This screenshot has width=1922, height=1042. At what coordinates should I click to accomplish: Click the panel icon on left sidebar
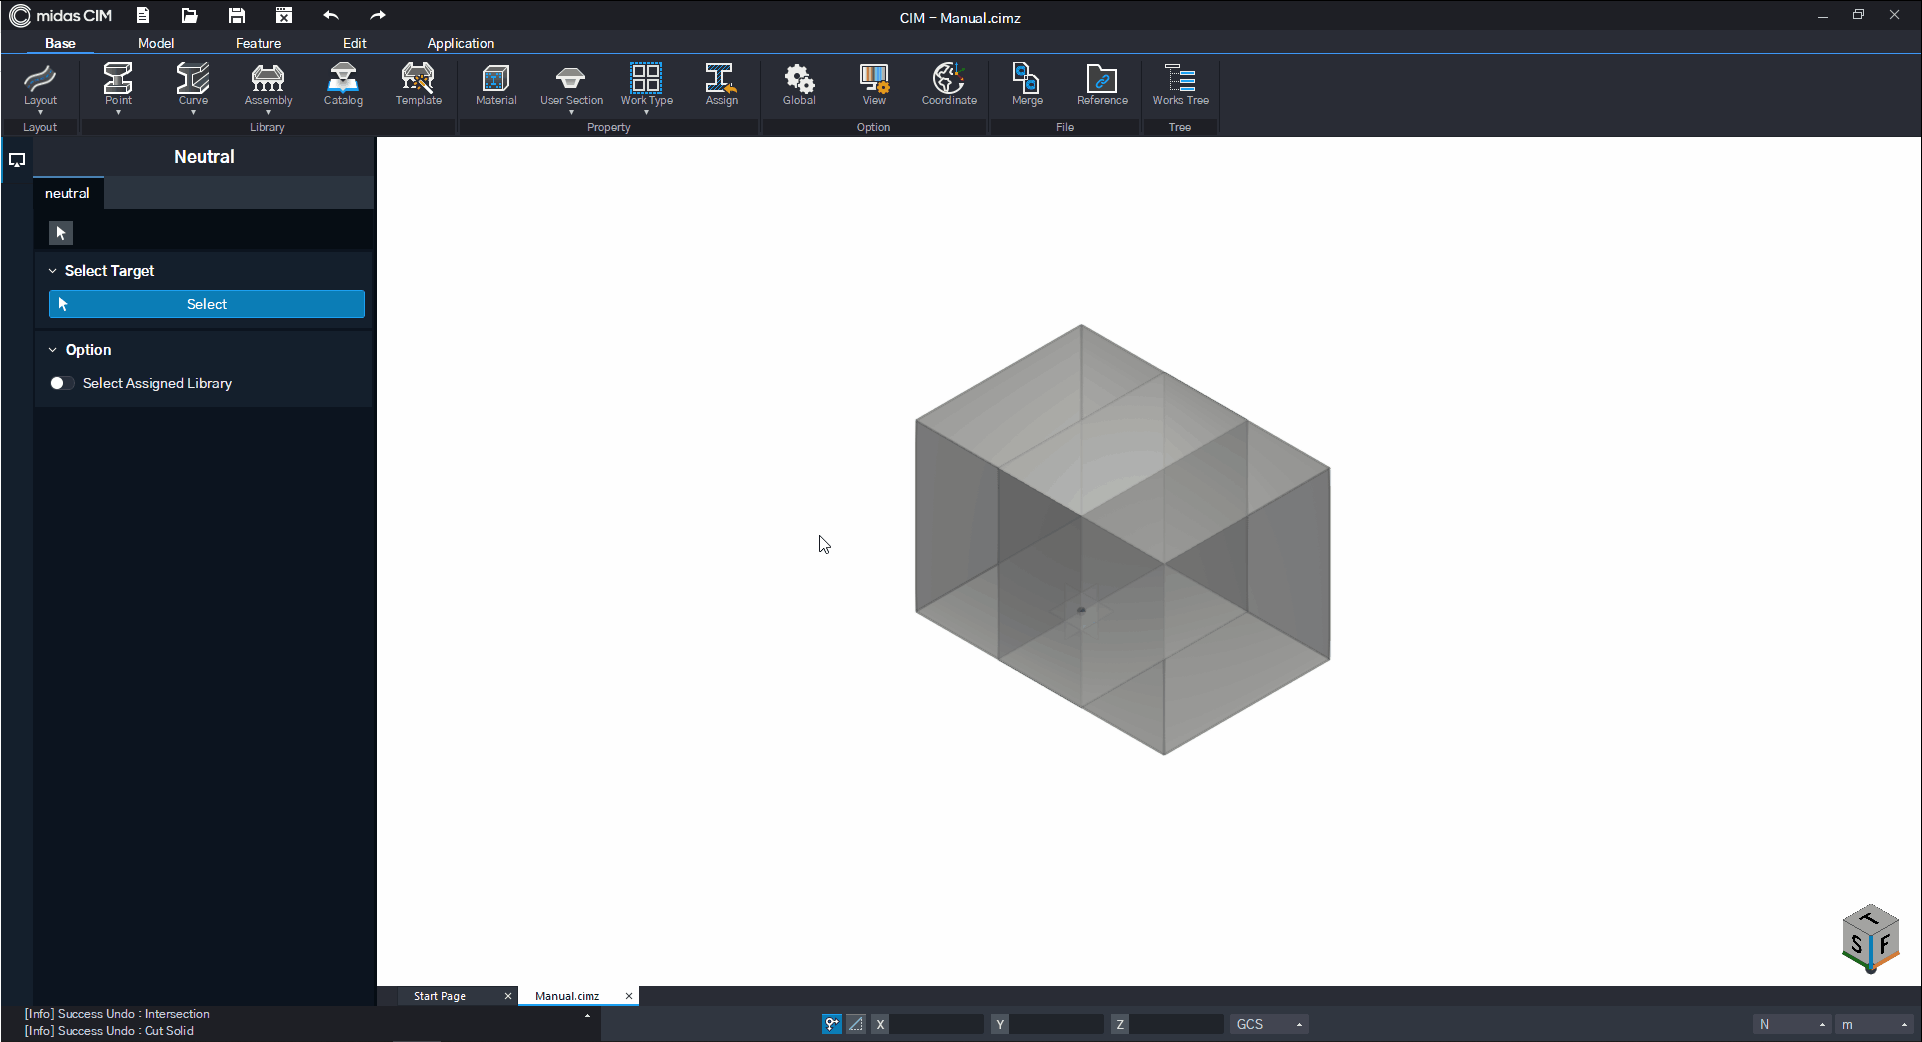pyautogui.click(x=17, y=159)
